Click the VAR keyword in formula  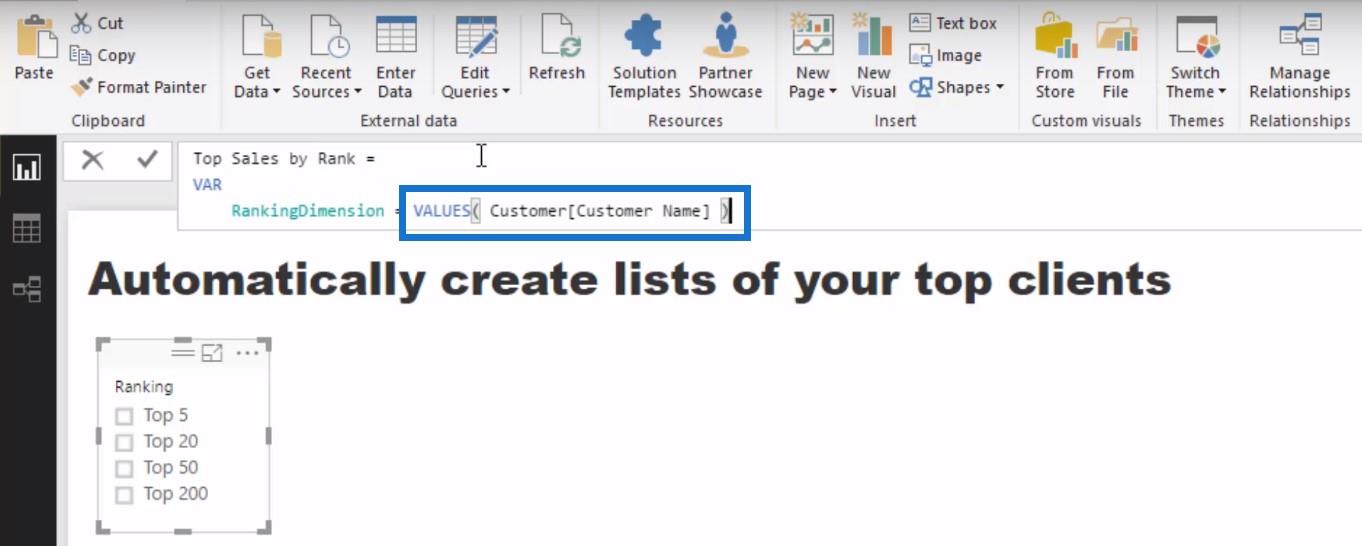pos(207,184)
